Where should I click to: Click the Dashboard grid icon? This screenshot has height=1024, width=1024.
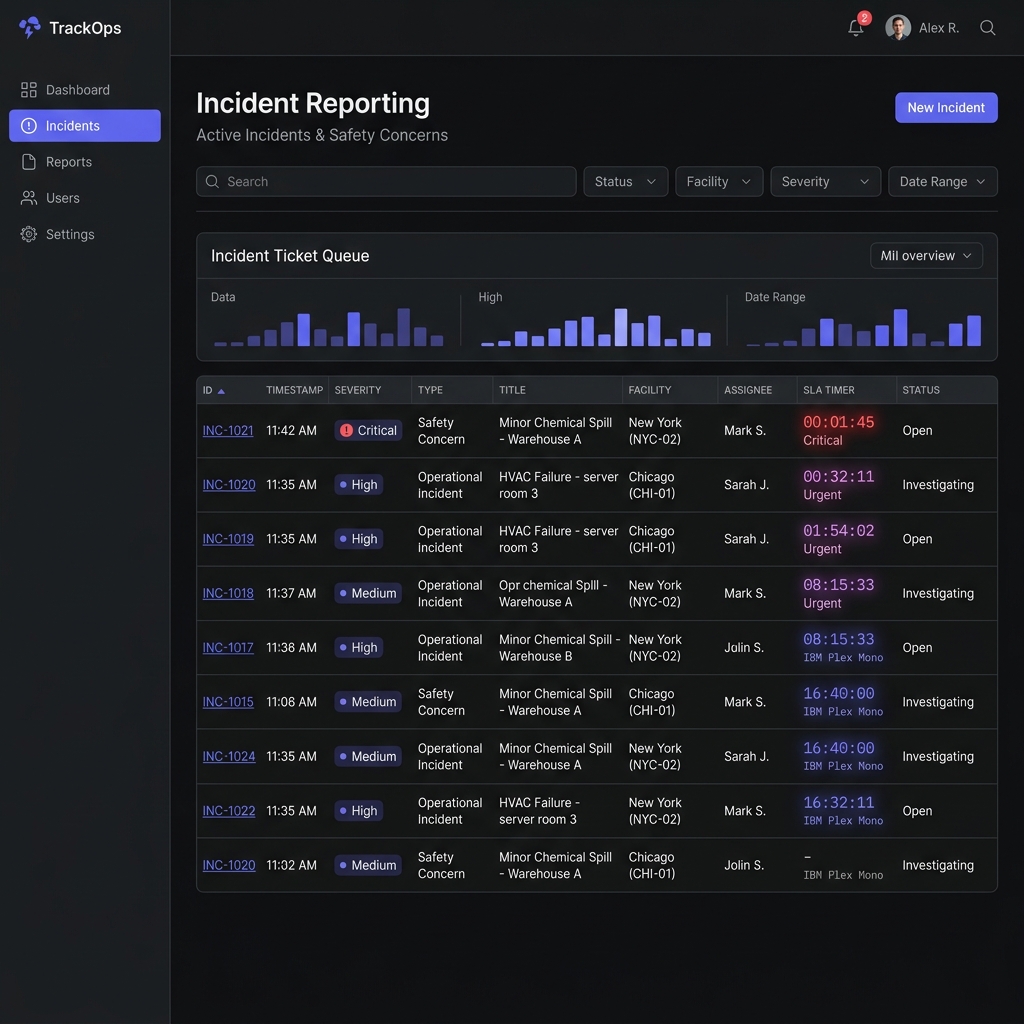[x=29, y=89]
